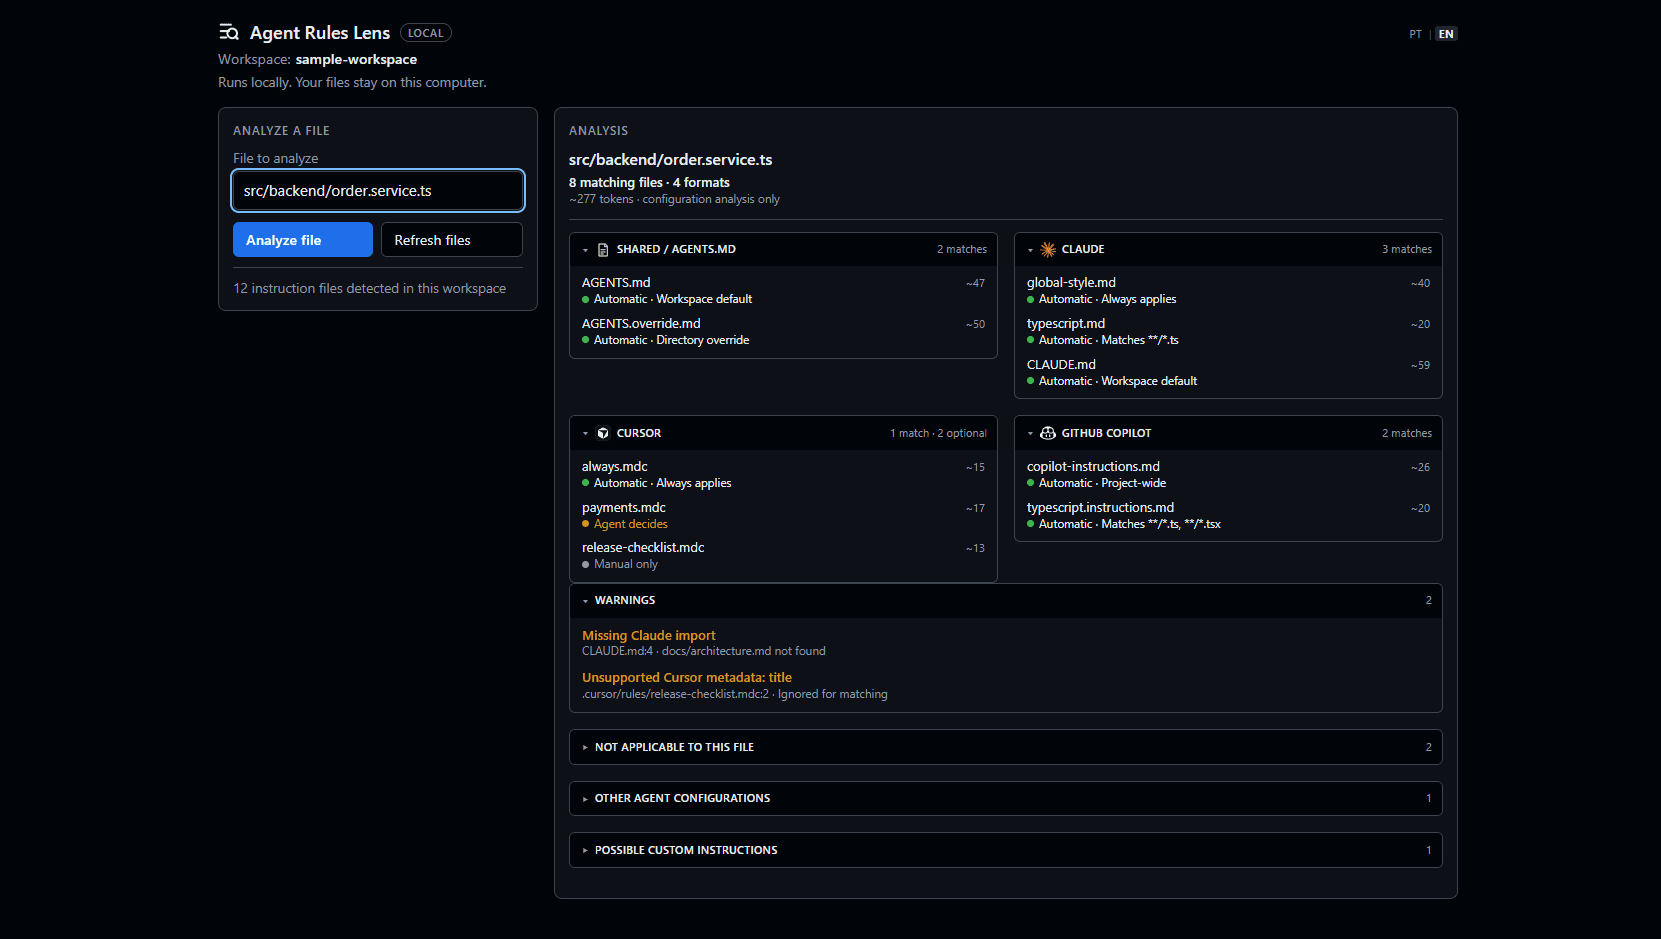Collapse the WARNINGS section
This screenshot has height=939, width=1661.
[1005, 601]
